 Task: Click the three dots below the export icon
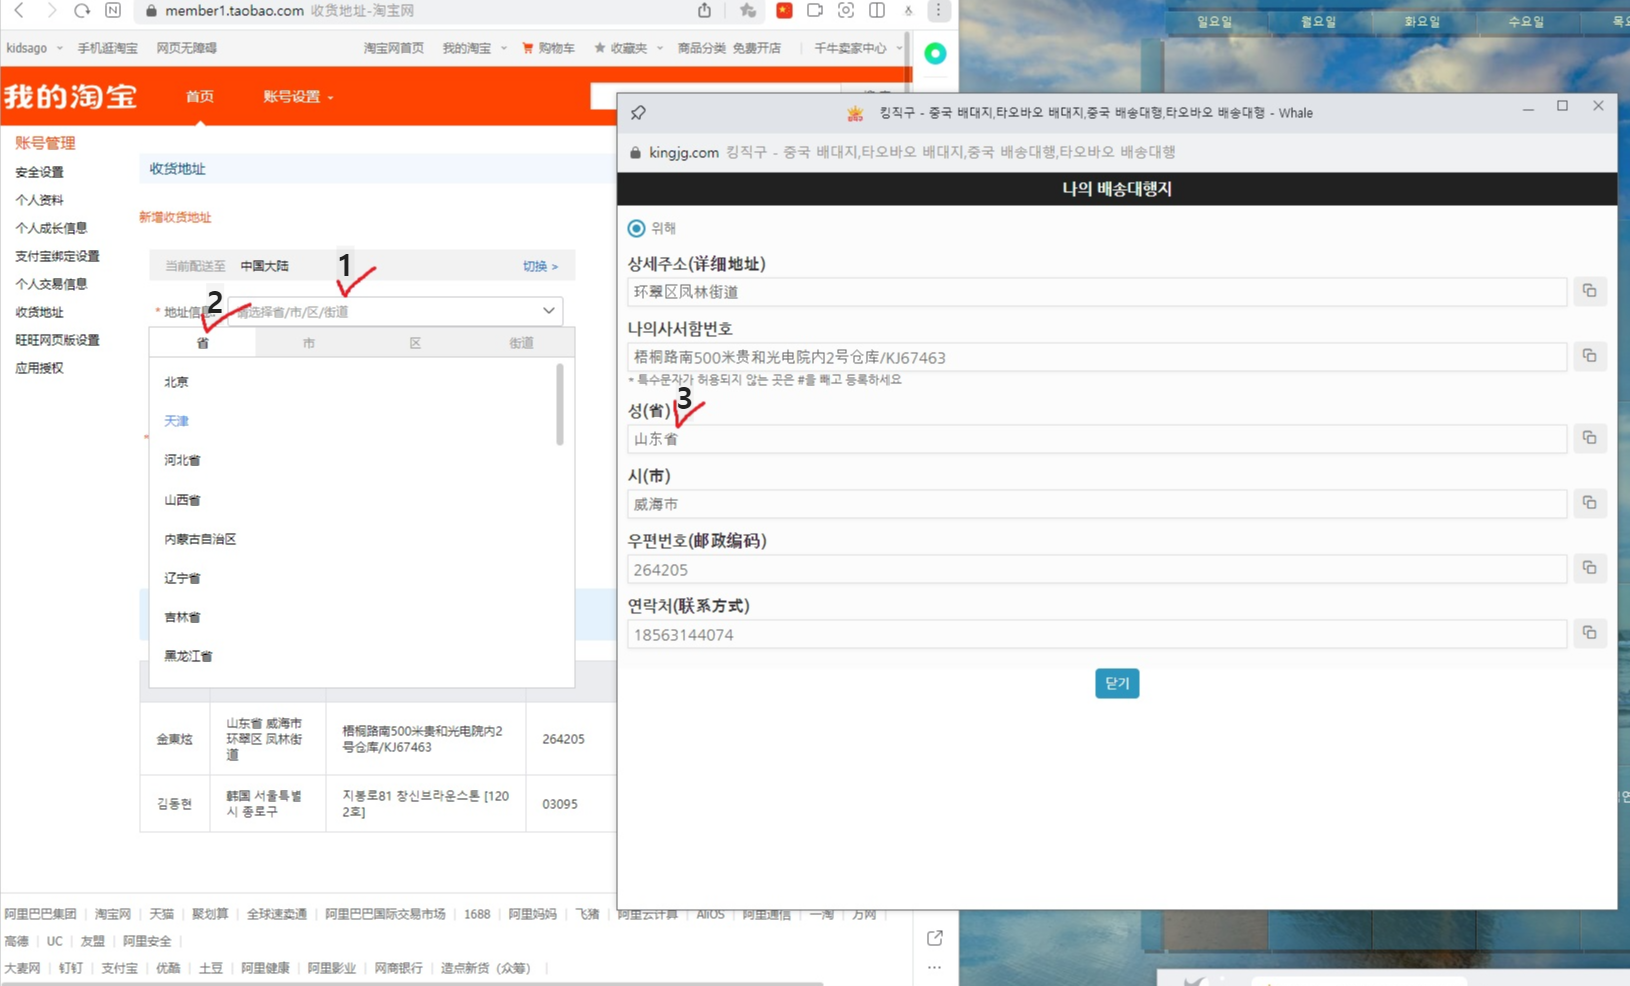[x=935, y=968]
